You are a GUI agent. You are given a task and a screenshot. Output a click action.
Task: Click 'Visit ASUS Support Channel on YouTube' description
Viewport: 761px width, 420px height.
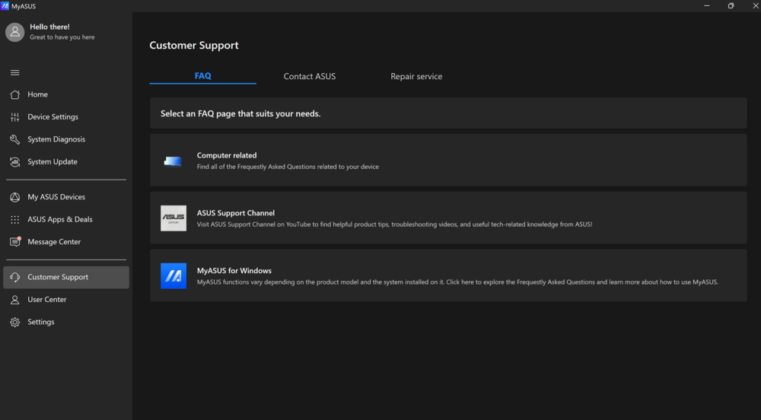pyautogui.click(x=394, y=225)
